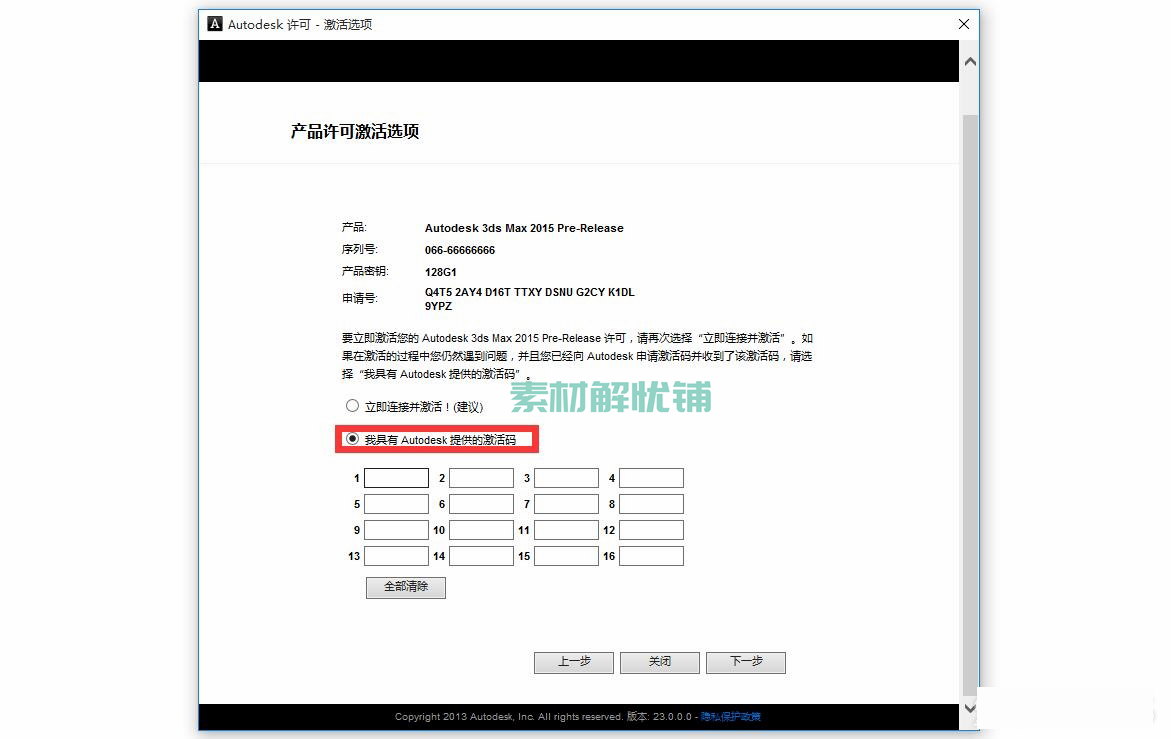Screen dimensions: 1171x739
Task: Click the product key 128G1
Action: pos(441,272)
